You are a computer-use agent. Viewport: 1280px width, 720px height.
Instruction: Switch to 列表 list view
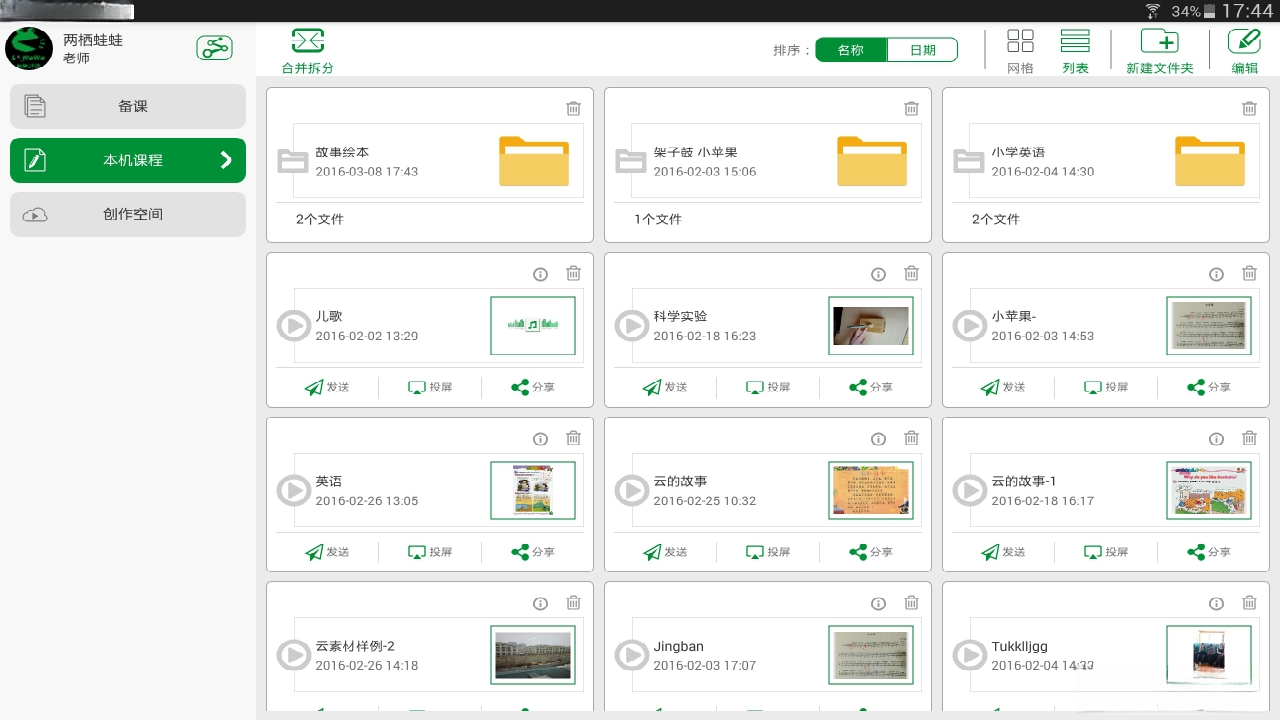1075,51
